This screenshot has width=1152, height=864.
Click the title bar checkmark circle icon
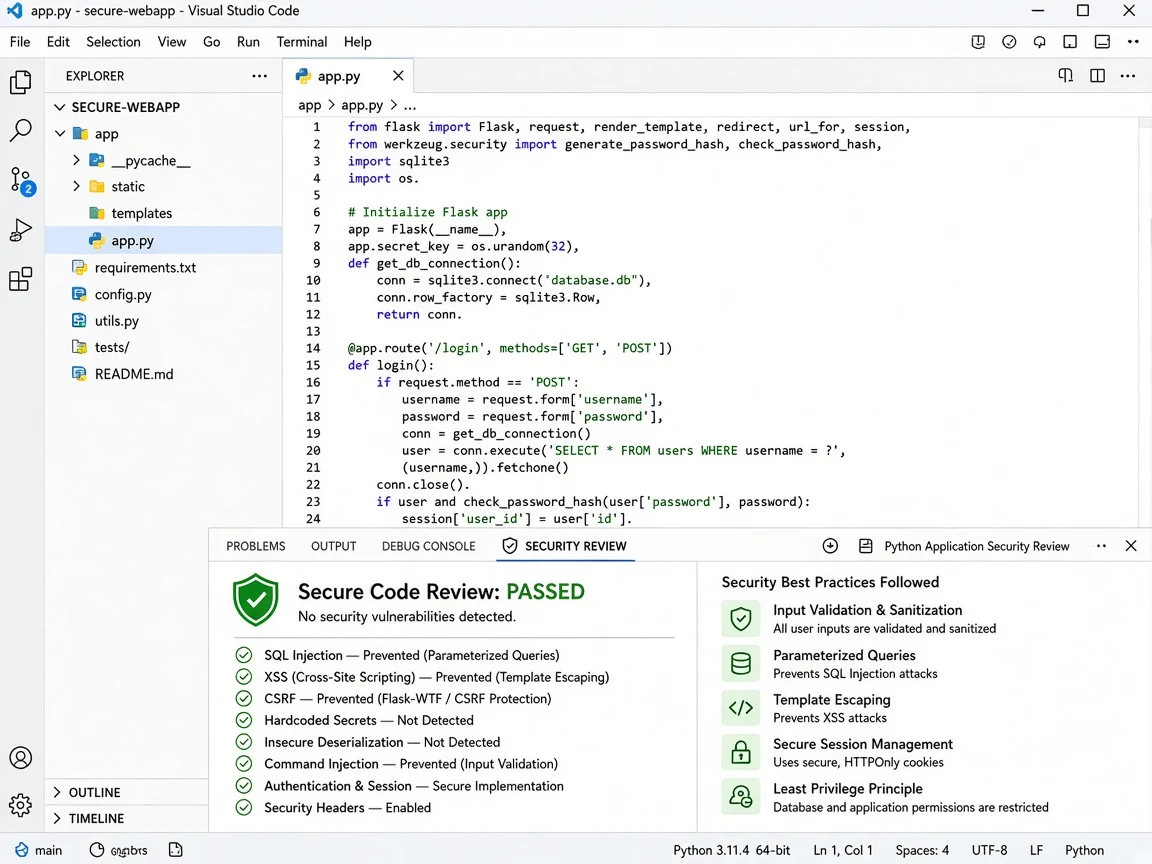pyautogui.click(x=1009, y=42)
